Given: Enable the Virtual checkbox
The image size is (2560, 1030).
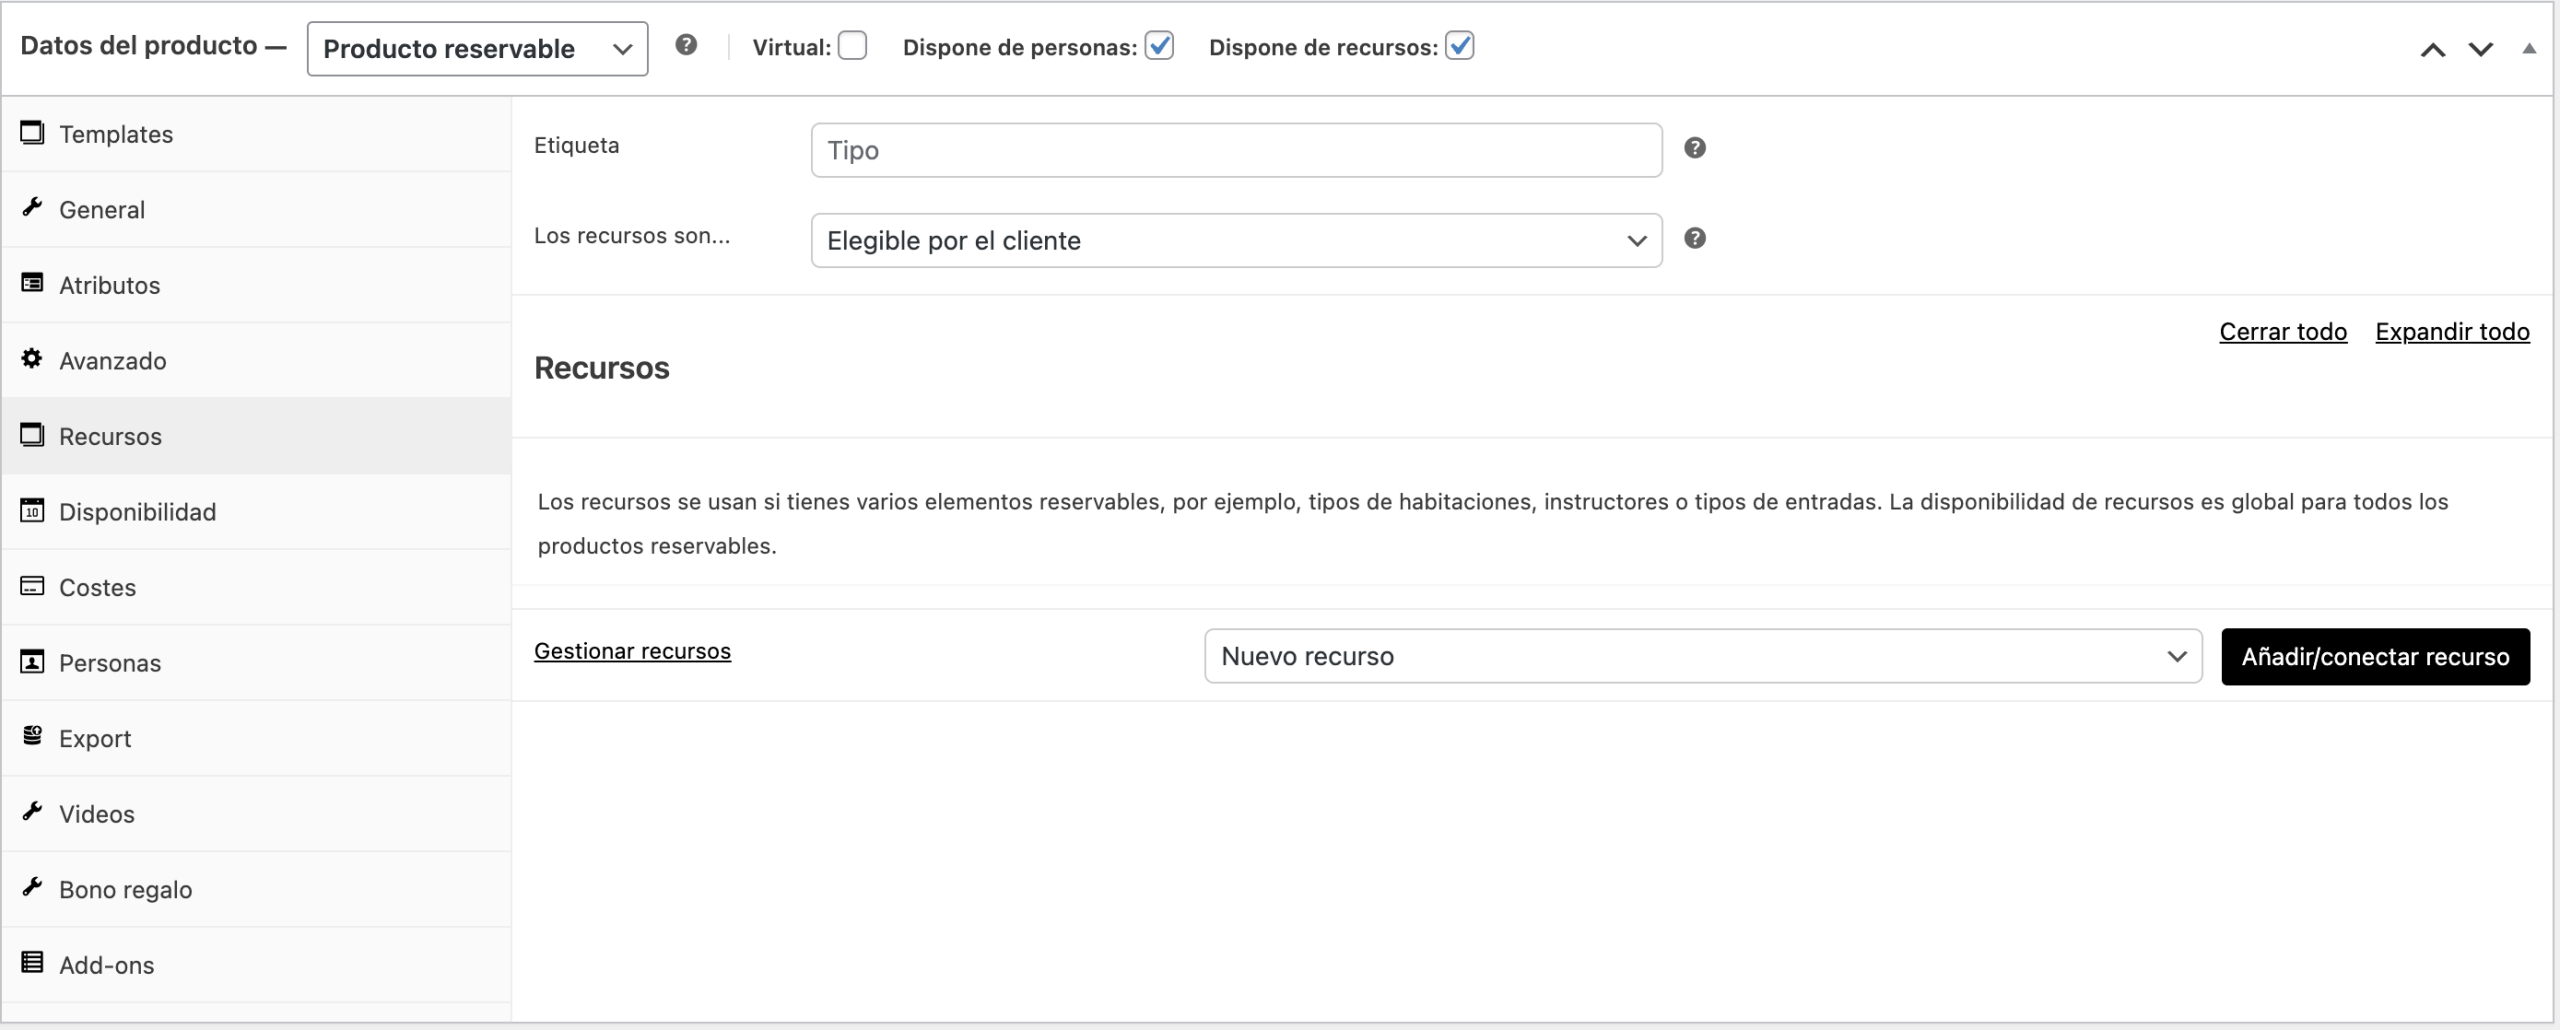Looking at the screenshot, I should pos(852,46).
